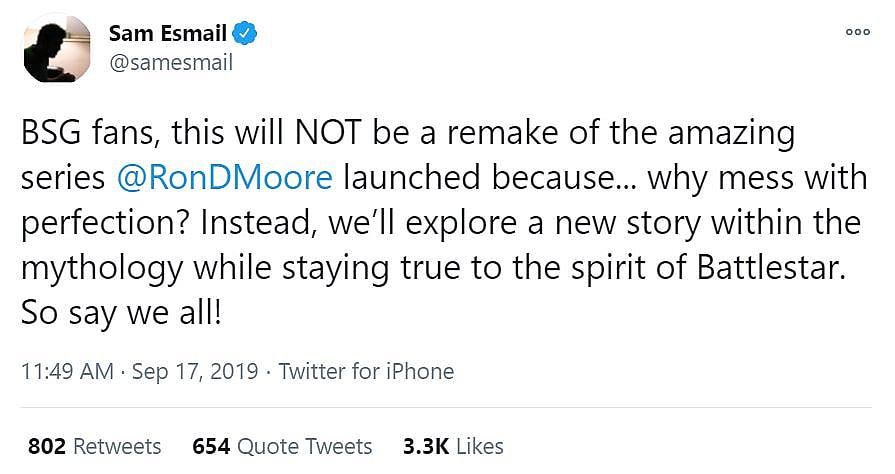Open the @samesmail handle link
Image resolution: width=895 pixels, height=474 pixels.
pos(170,63)
